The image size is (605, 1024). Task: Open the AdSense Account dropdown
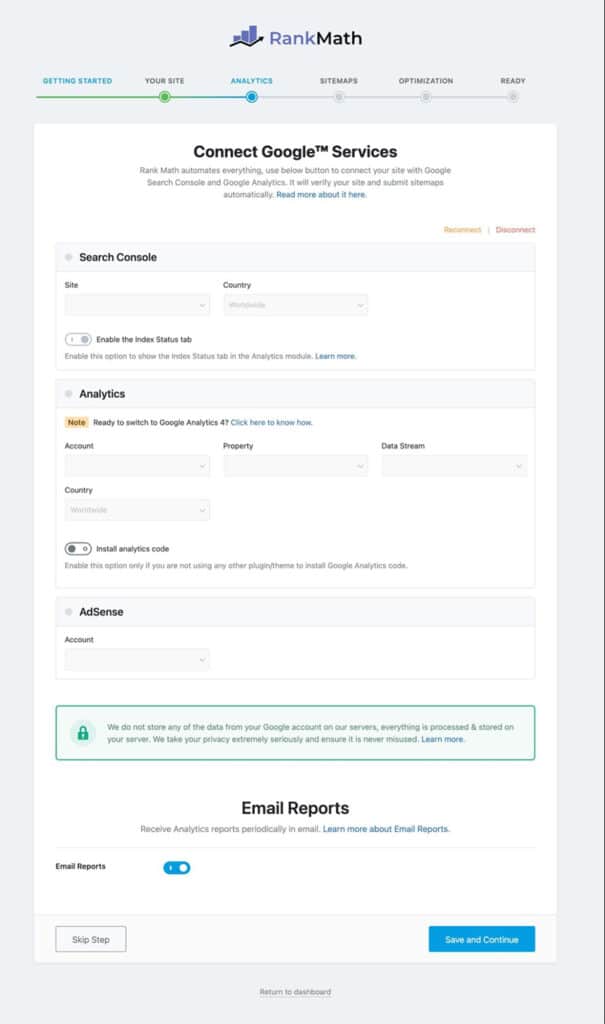pyautogui.click(x=137, y=659)
